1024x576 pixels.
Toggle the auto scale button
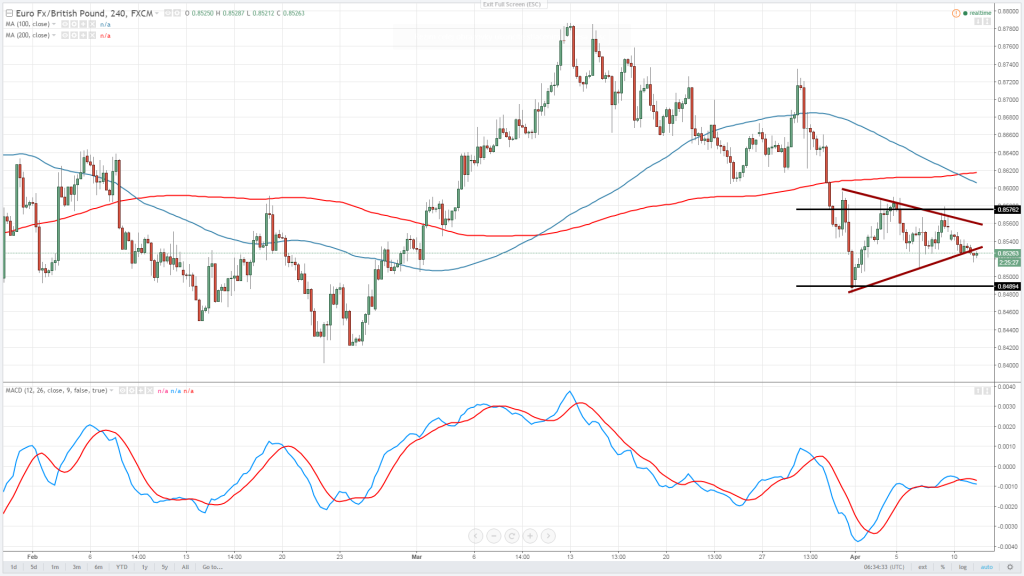[x=986, y=567]
